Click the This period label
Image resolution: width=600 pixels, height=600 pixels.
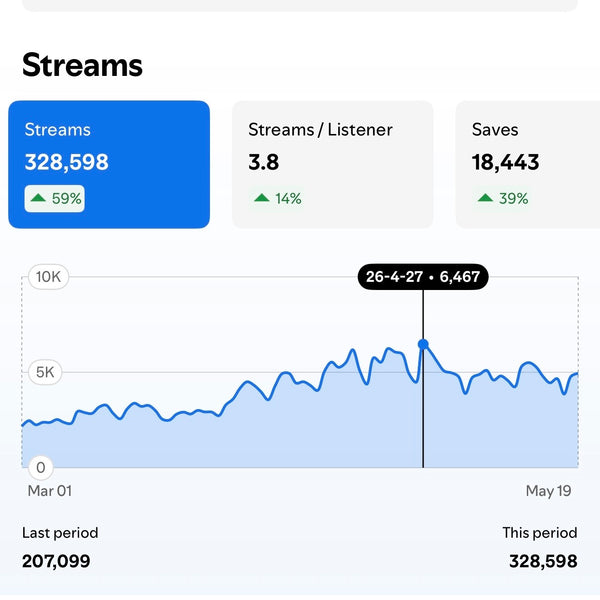[x=540, y=533]
